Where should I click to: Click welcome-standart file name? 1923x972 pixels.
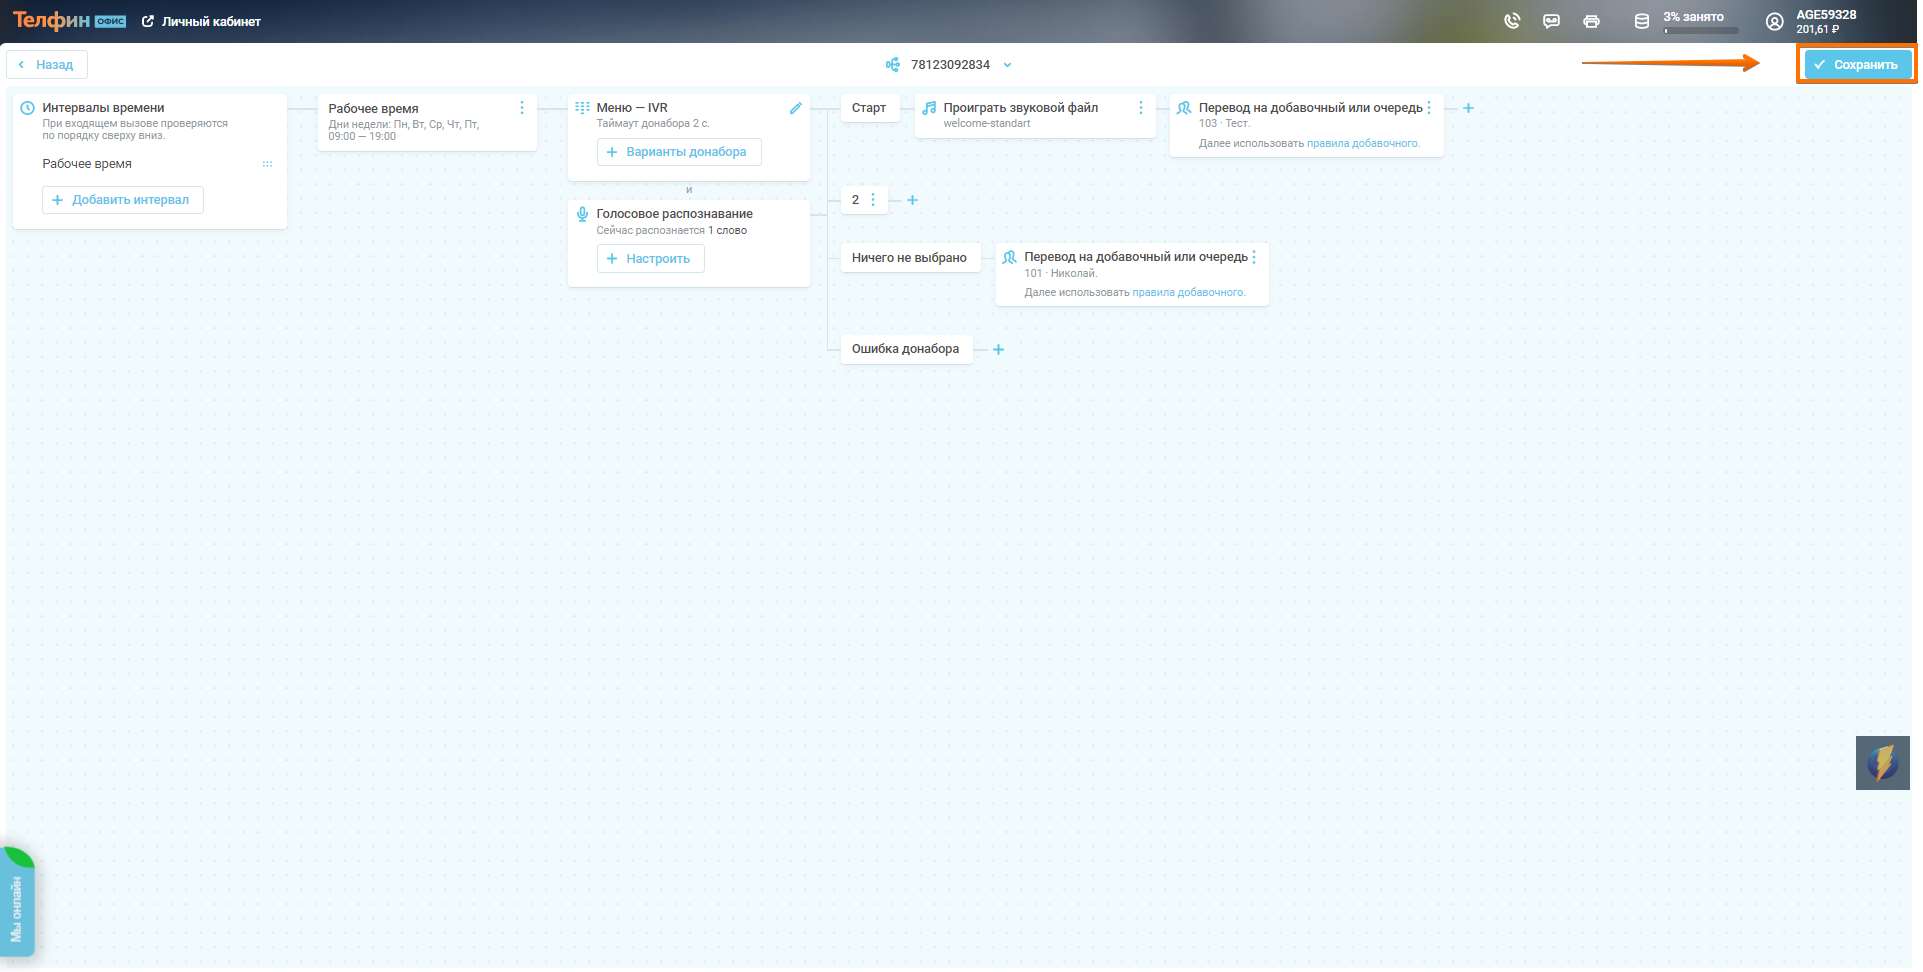[x=987, y=124]
